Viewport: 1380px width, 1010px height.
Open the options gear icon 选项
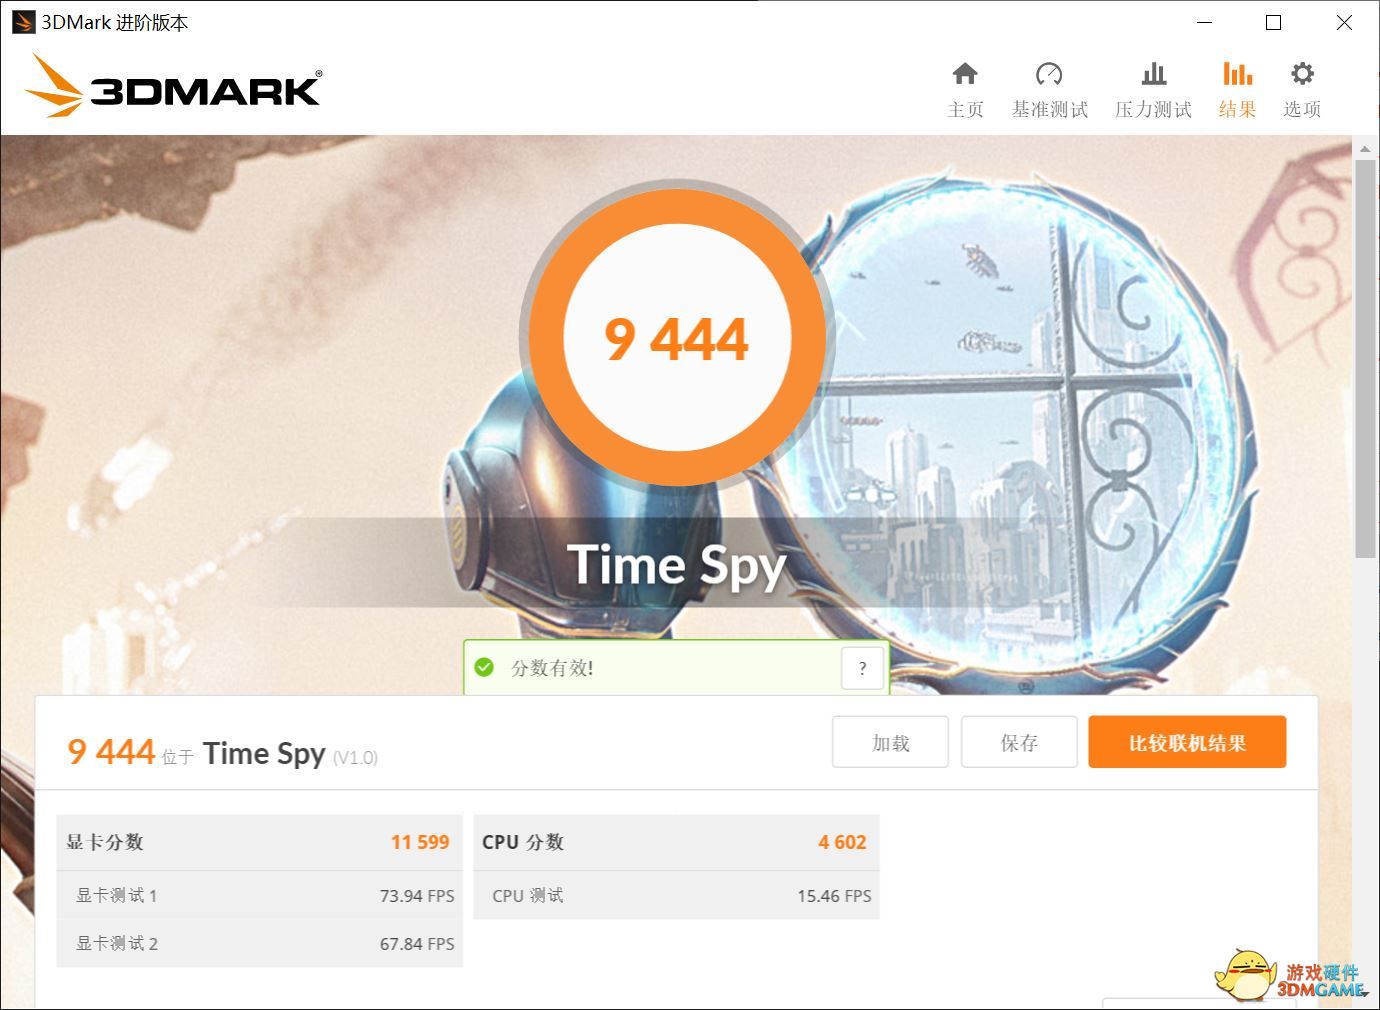point(1302,74)
